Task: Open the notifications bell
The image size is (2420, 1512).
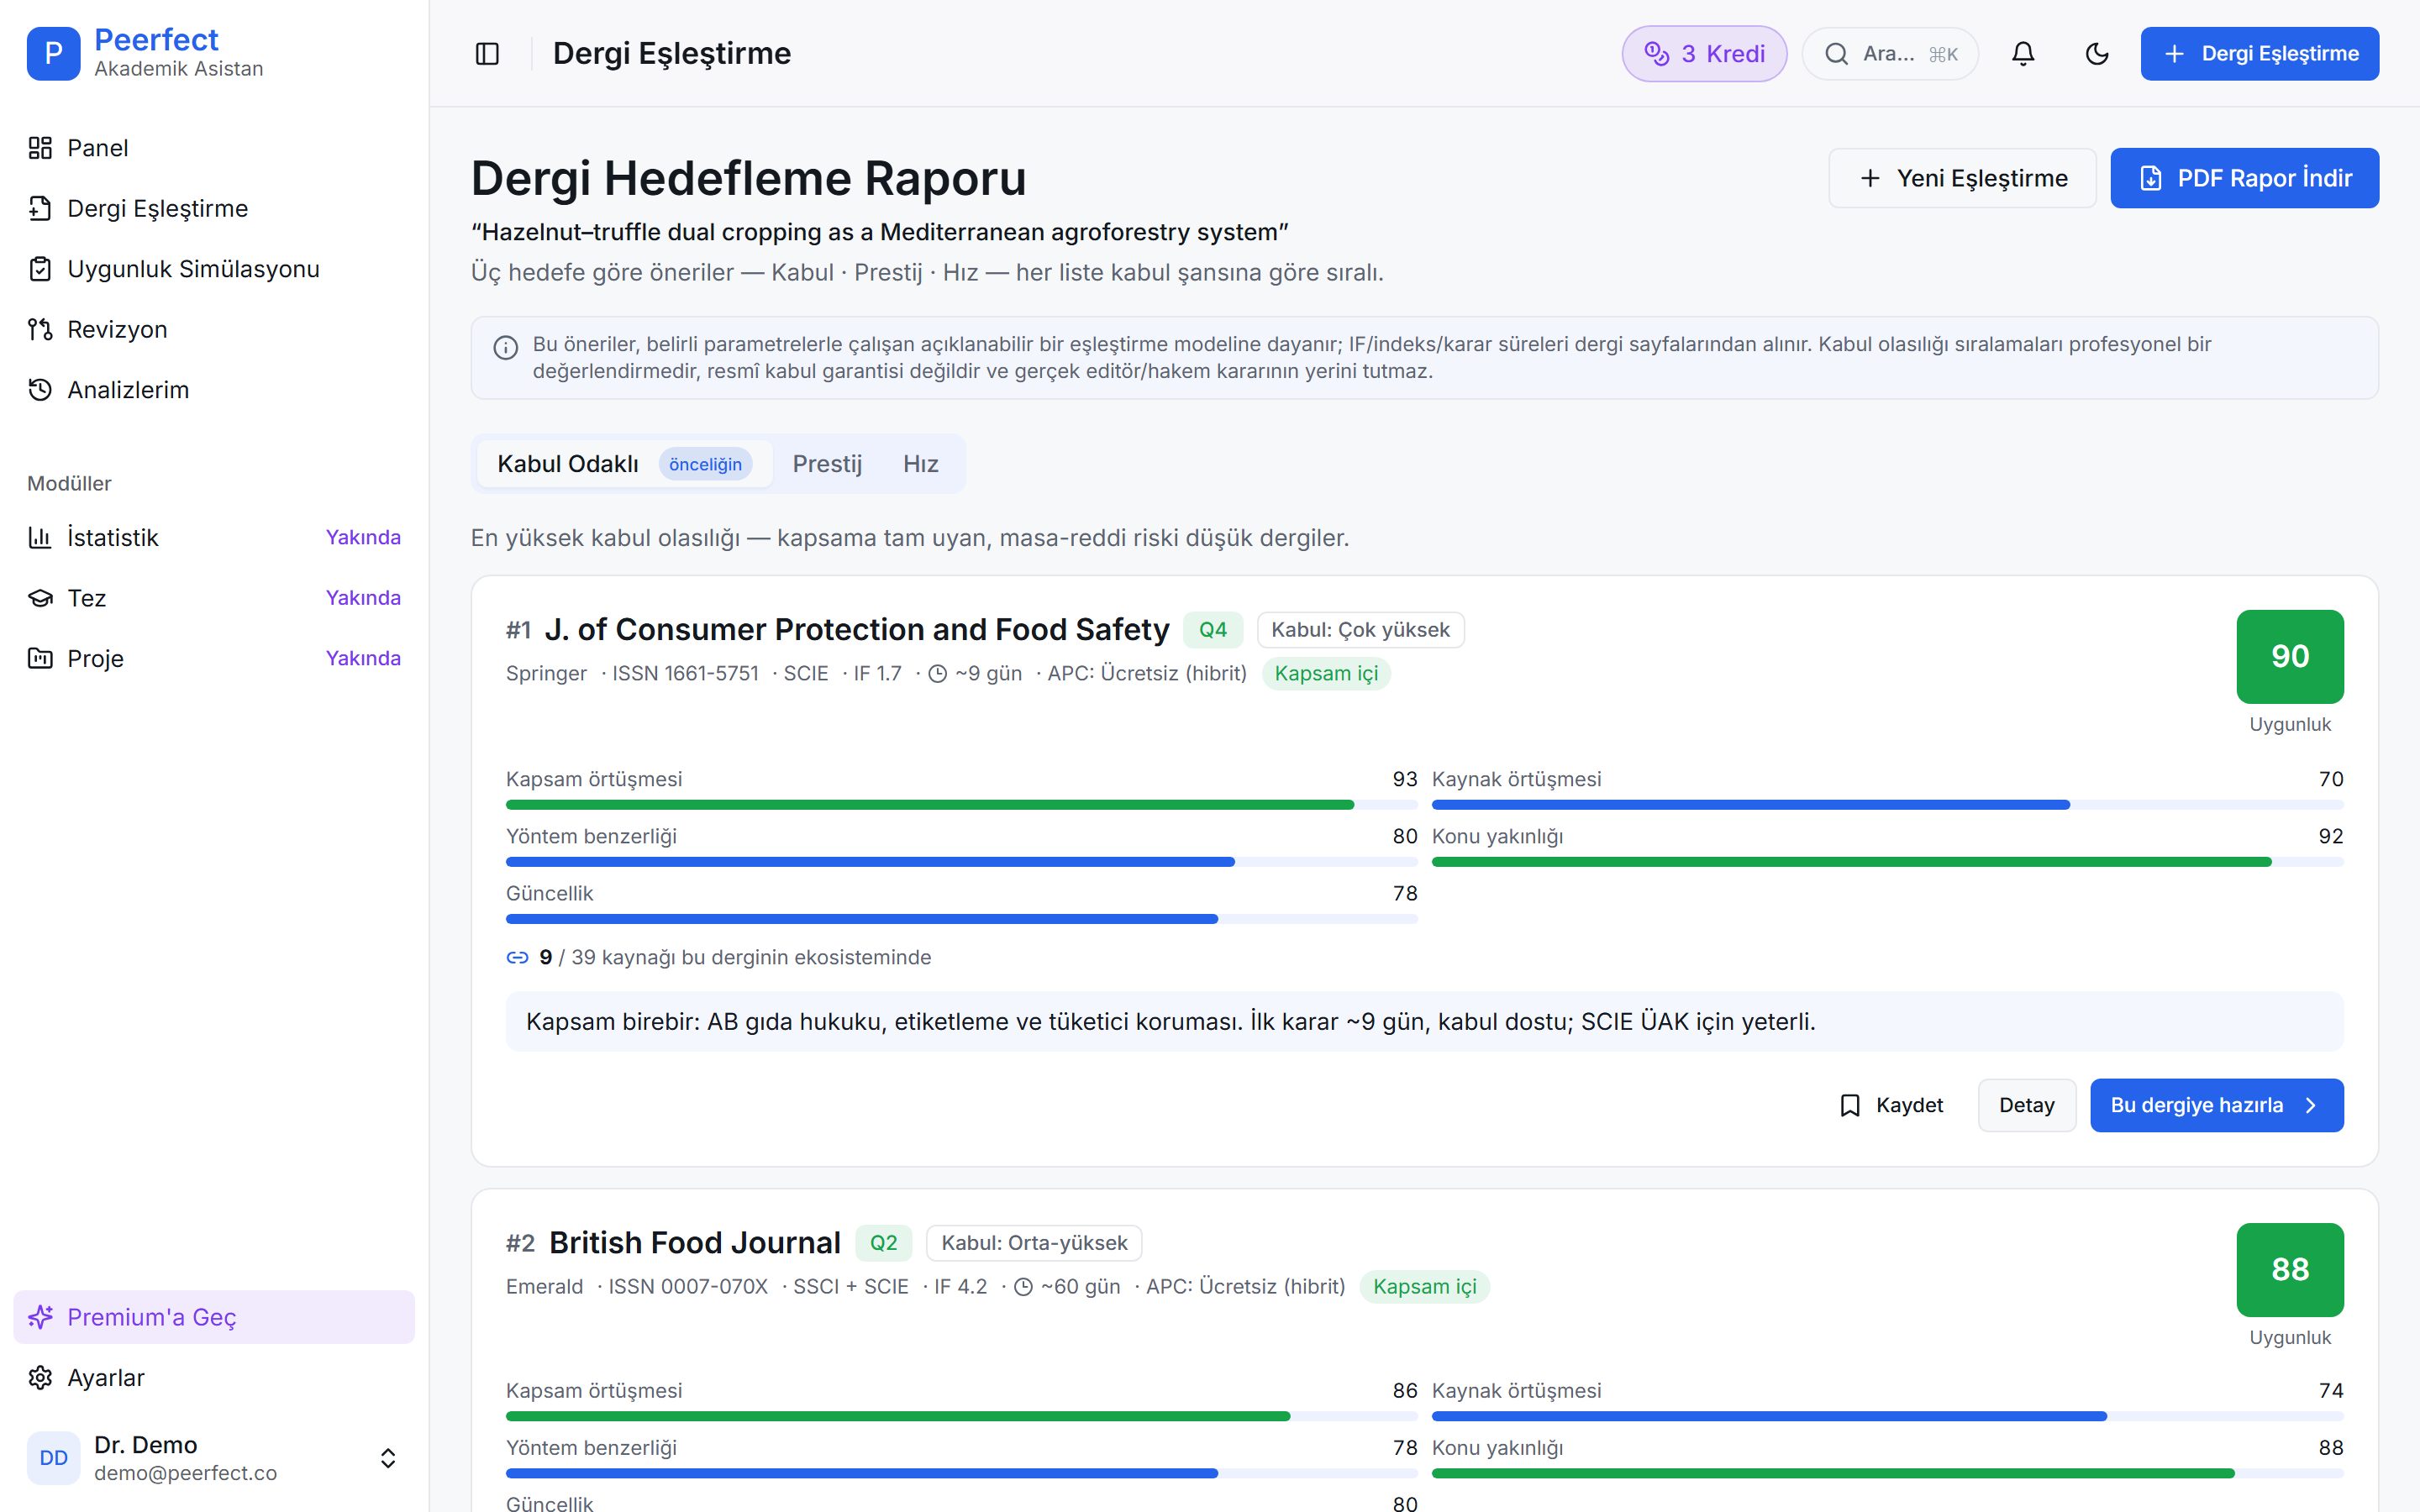Action: 2023,54
